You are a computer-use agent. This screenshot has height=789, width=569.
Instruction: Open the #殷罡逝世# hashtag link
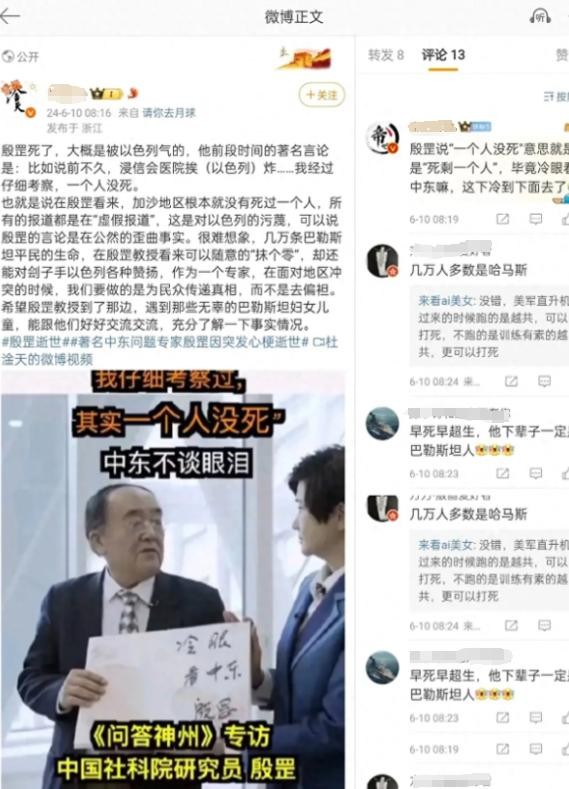(x=32, y=342)
